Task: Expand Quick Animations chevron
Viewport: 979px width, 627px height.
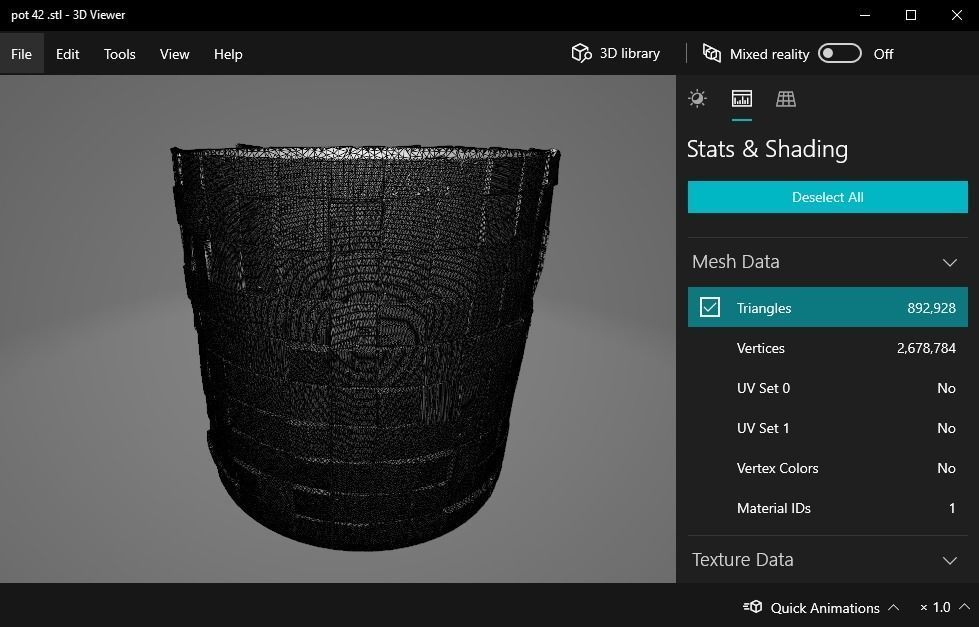Action: pyautogui.click(x=893, y=607)
